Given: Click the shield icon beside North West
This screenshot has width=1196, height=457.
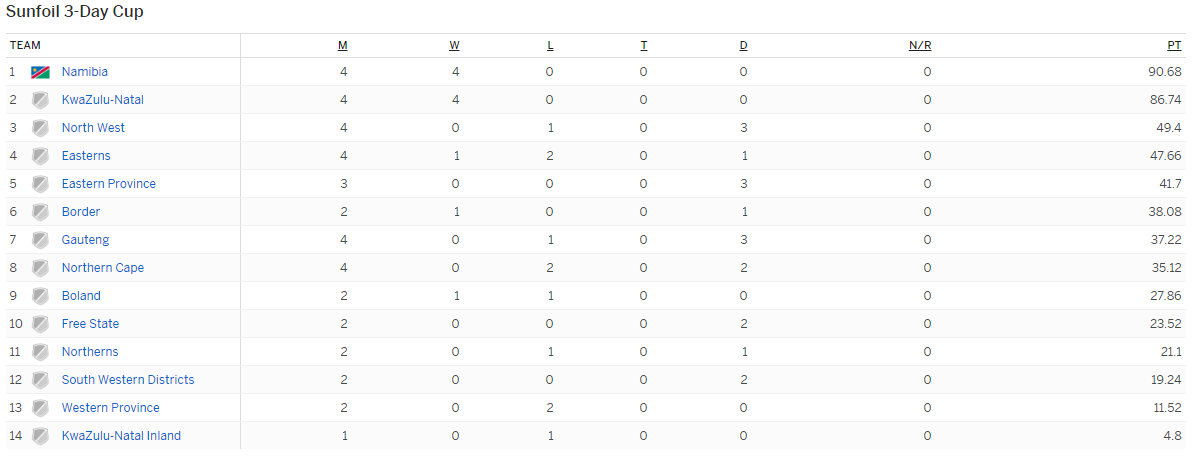Looking at the screenshot, I should click(40, 128).
